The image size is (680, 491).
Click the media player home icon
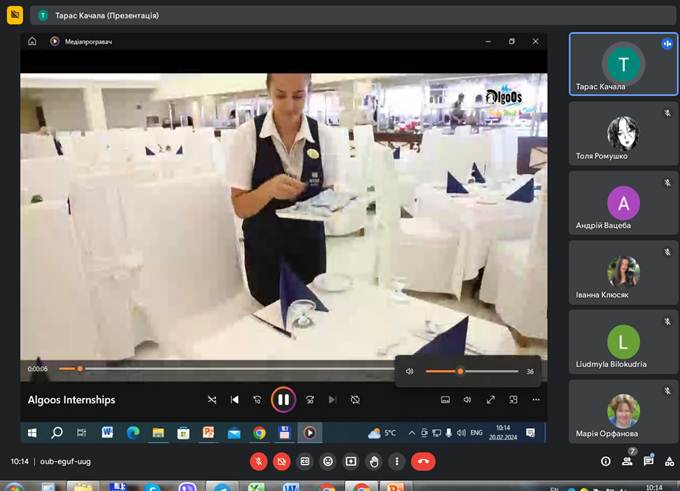(32, 41)
